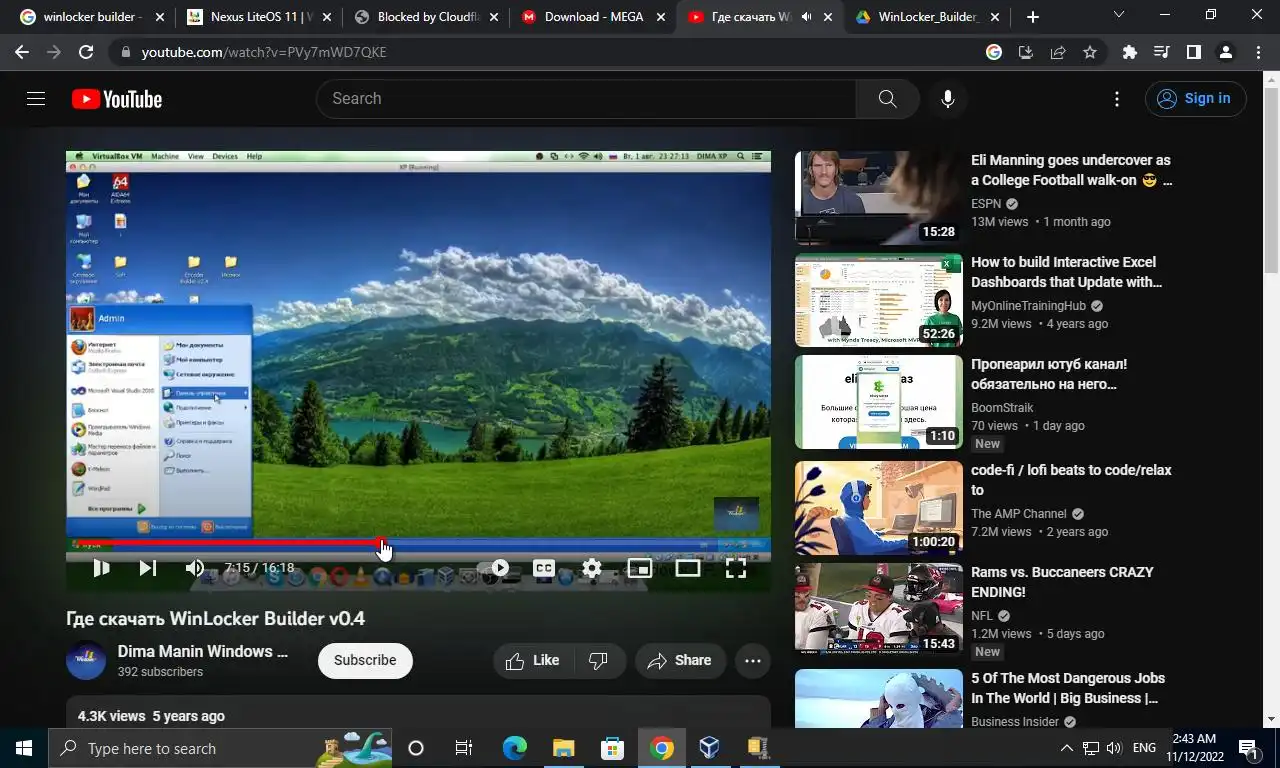
Task: Launch Microsoft Edge from taskbar
Action: 514,748
